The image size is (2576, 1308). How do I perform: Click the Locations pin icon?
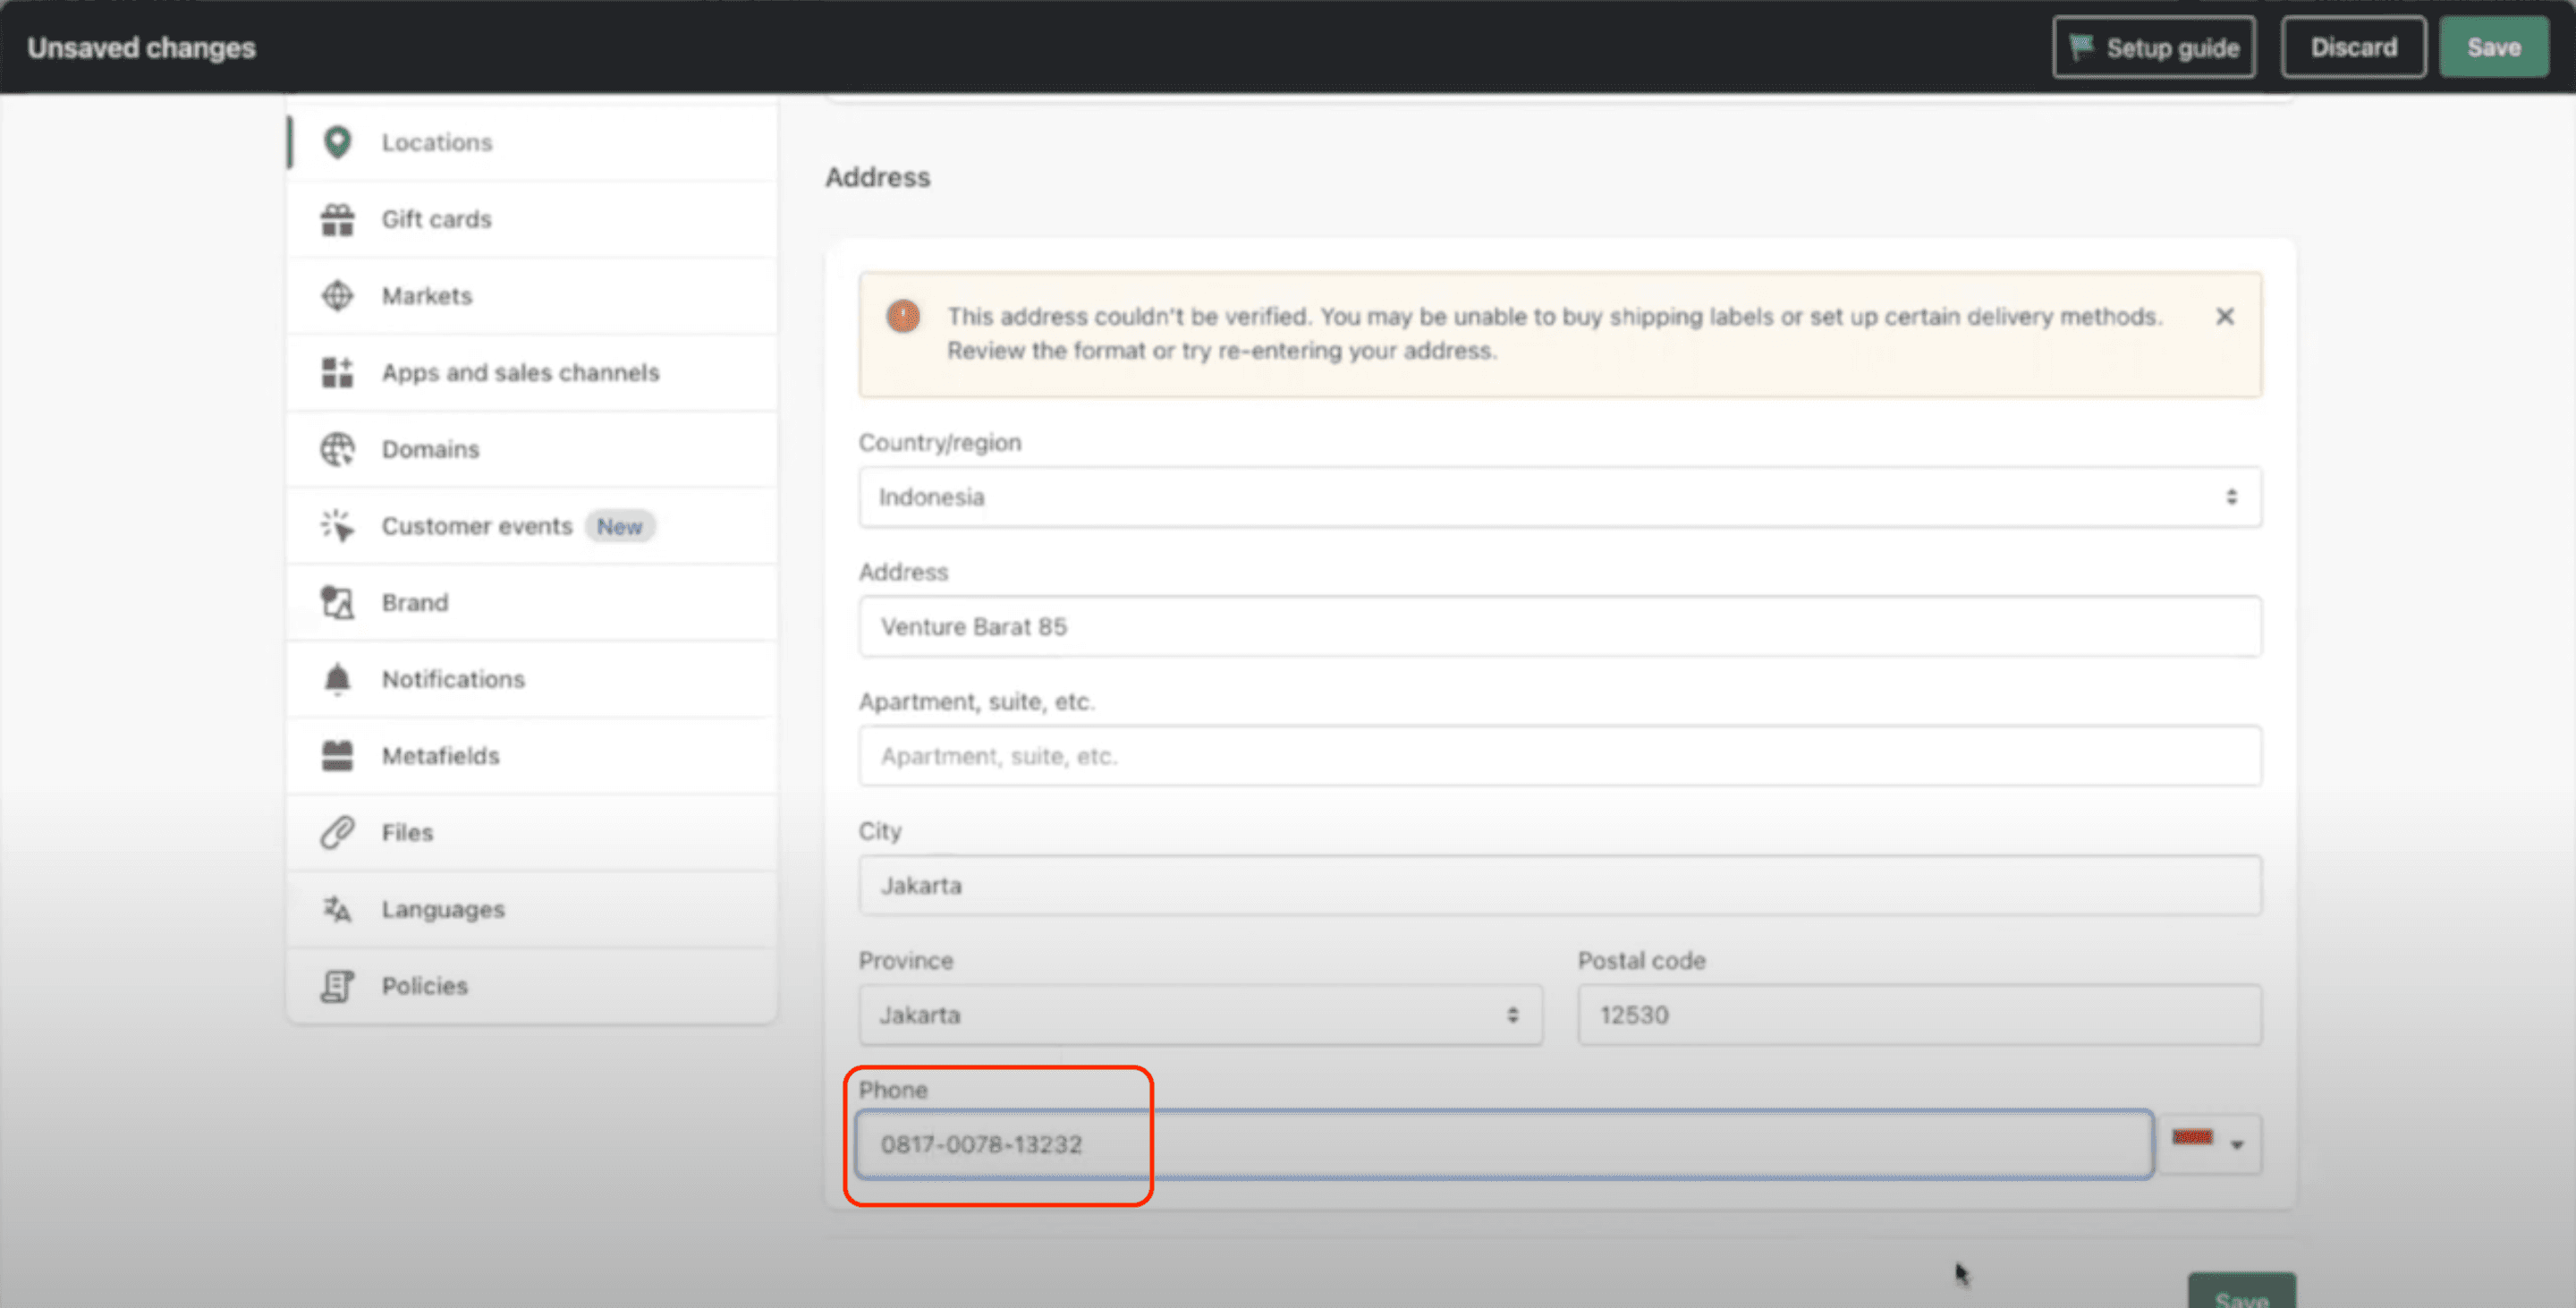click(x=337, y=142)
